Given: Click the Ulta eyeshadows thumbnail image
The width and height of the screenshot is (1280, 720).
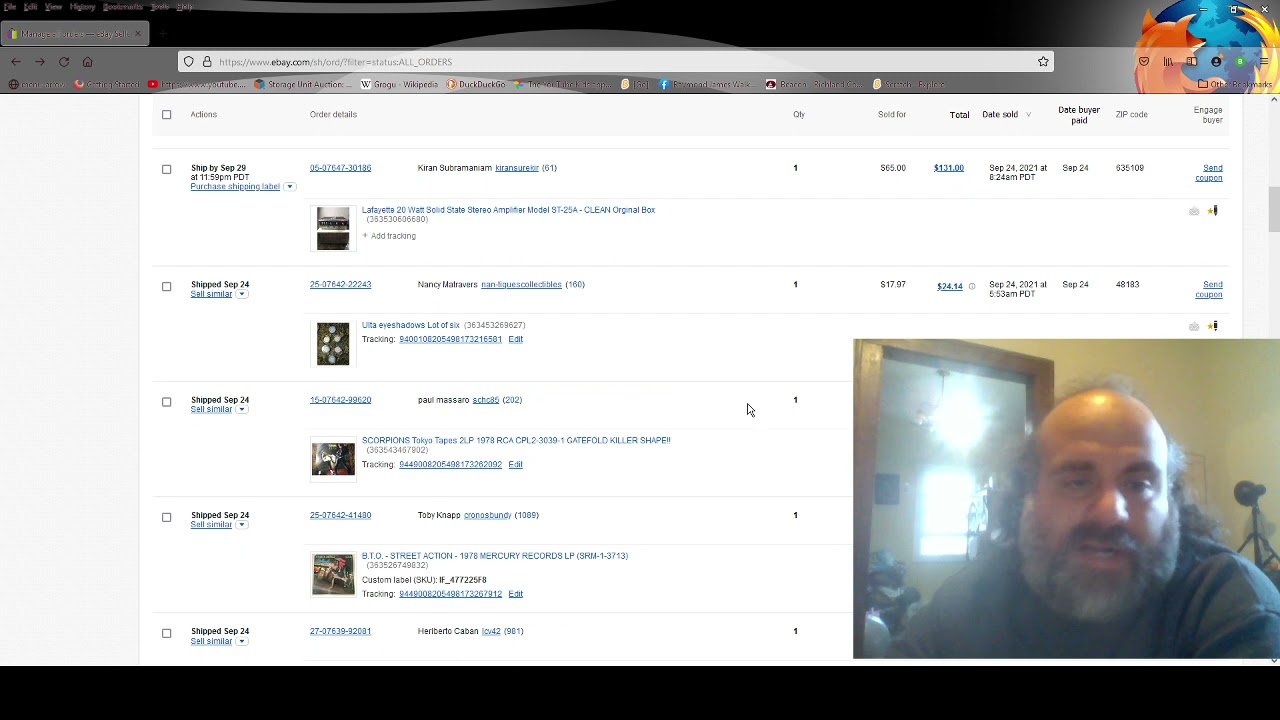Looking at the screenshot, I should point(333,344).
